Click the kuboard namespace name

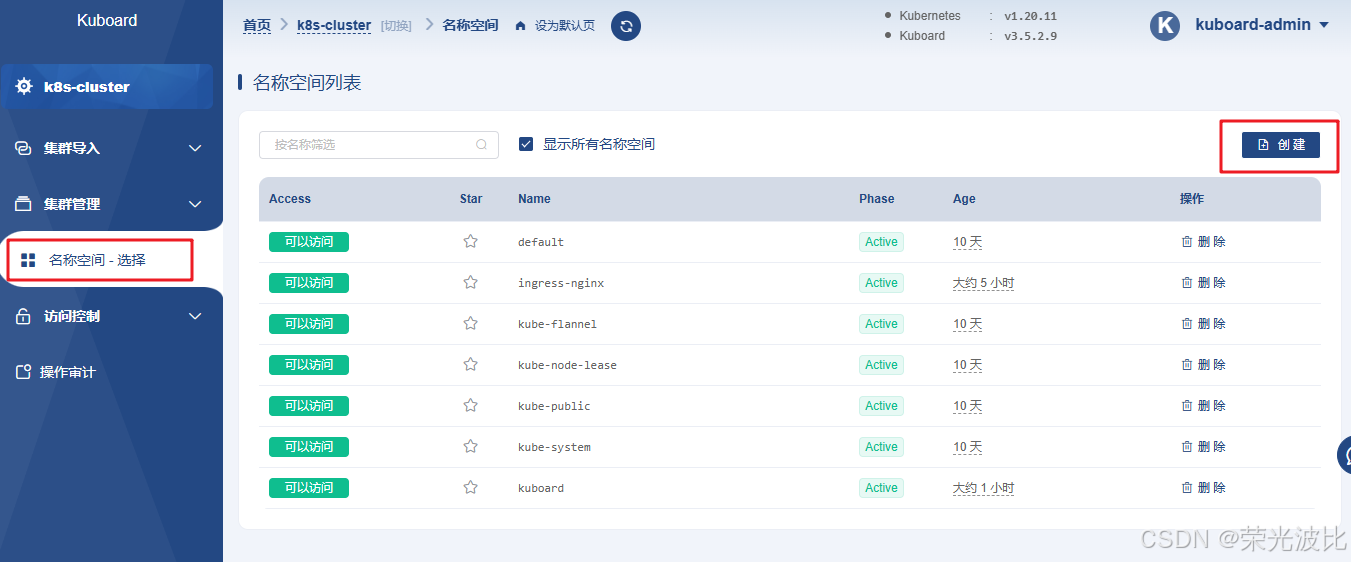coord(541,488)
